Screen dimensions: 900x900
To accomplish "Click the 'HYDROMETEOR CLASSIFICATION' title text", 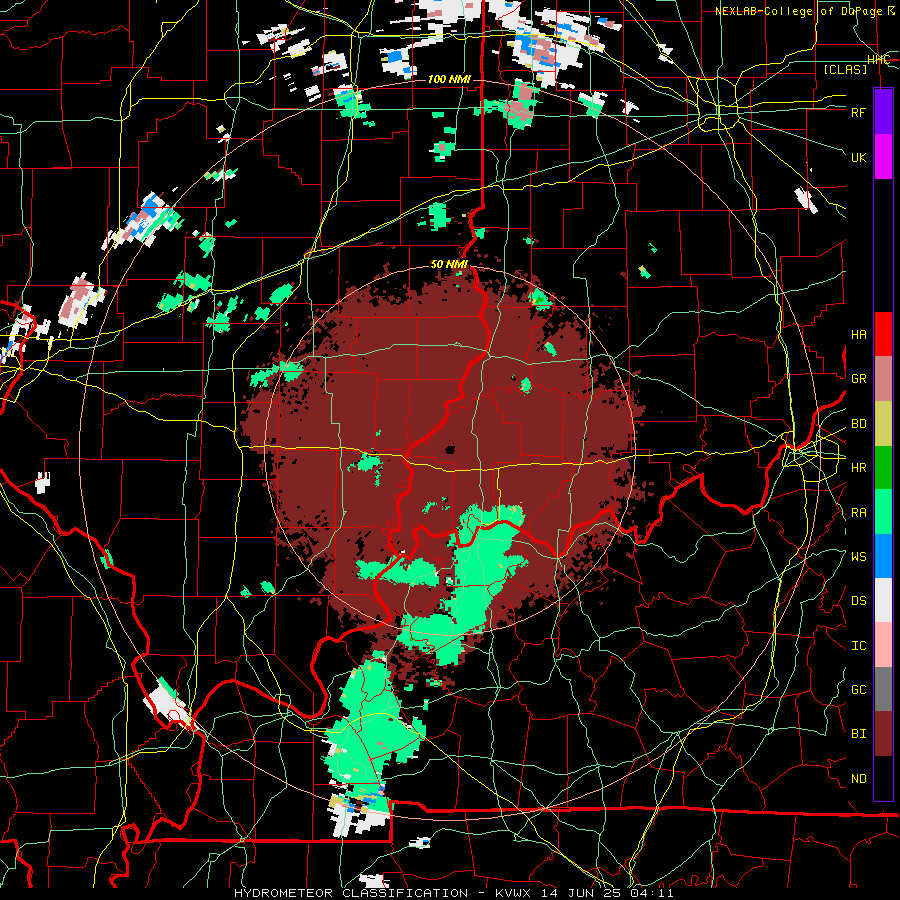I will (x=351, y=893).
